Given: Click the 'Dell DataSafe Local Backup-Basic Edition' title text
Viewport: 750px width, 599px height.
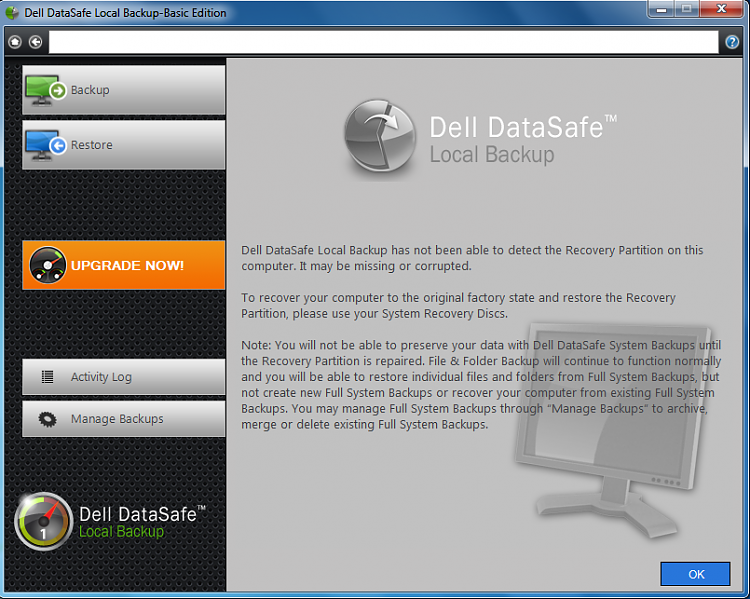Looking at the screenshot, I should pos(125,13).
